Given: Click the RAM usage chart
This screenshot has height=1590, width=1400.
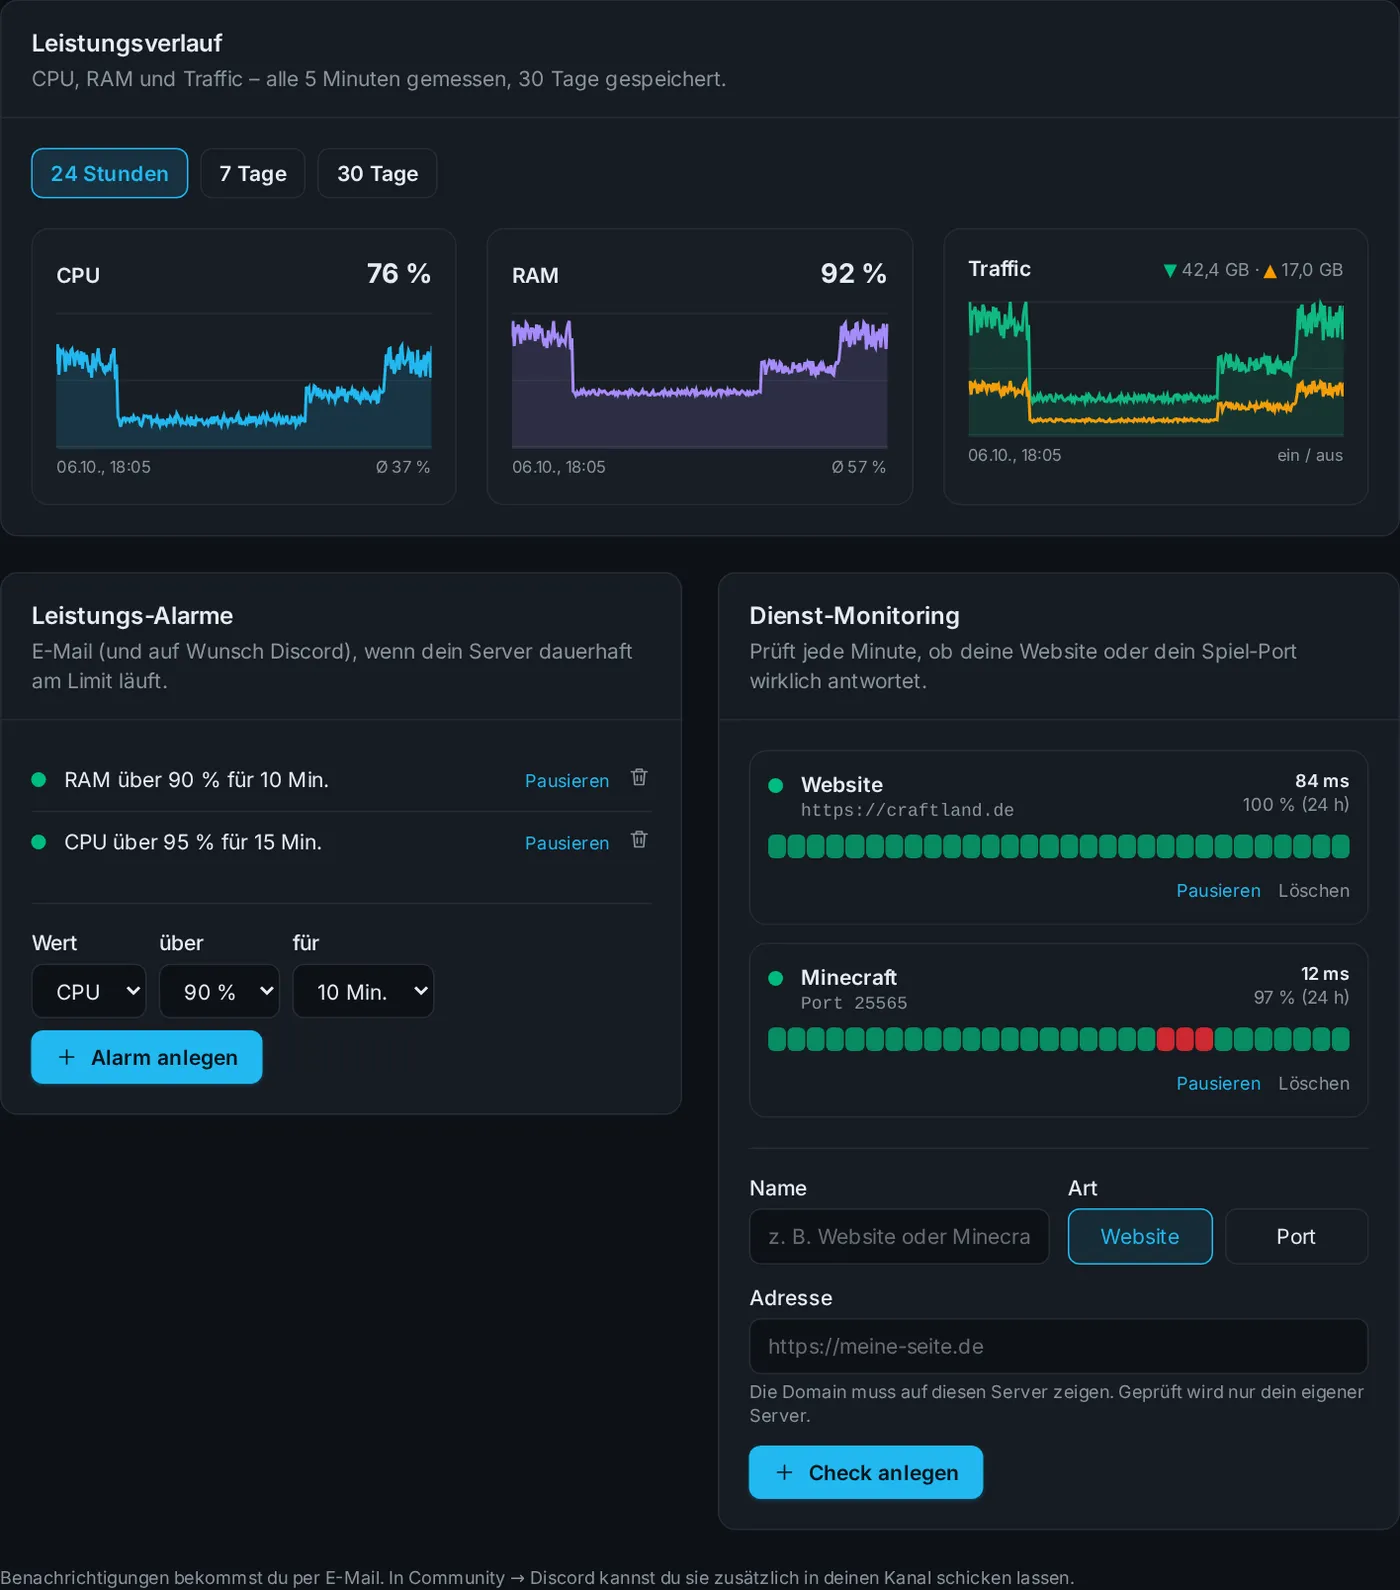Looking at the screenshot, I should pyautogui.click(x=700, y=380).
